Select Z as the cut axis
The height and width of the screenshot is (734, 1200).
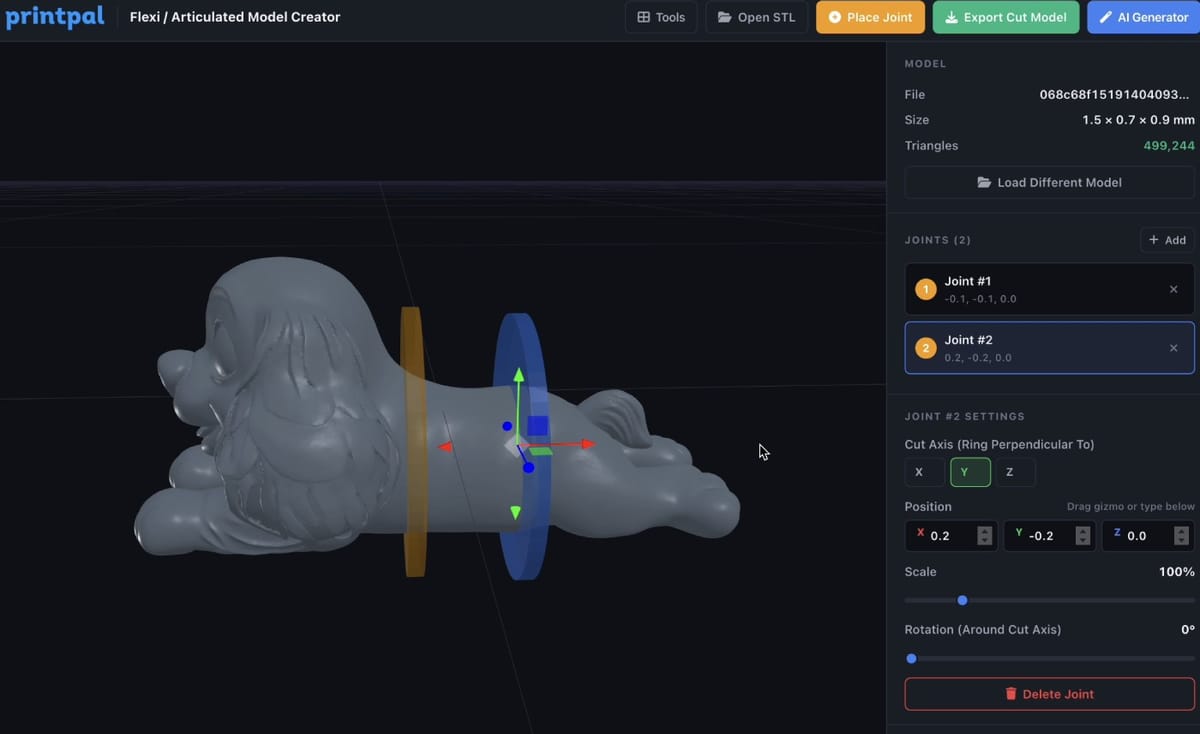[1015, 471]
